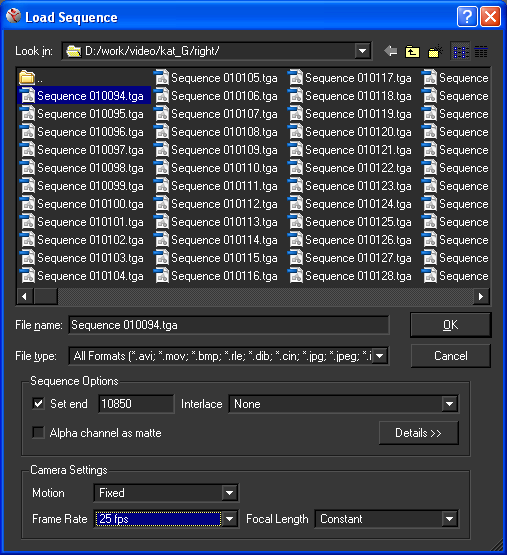Click file icon of Sequence 010100.tga
The width and height of the screenshot is (507, 555).
[x=27, y=204]
